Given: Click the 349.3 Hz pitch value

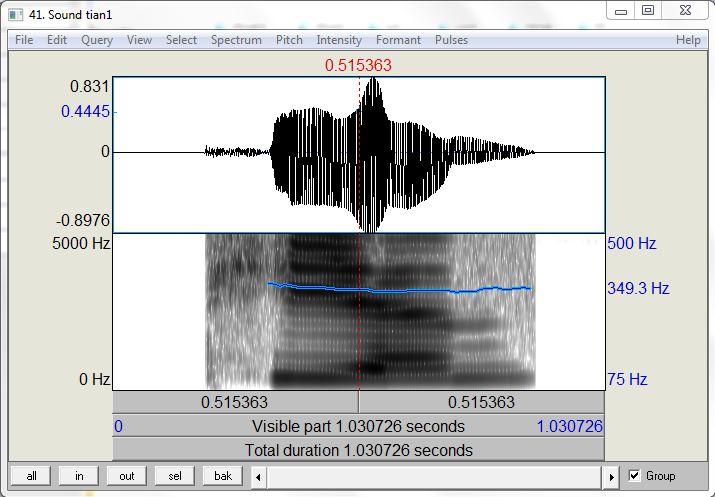Looking at the screenshot, I should (638, 288).
